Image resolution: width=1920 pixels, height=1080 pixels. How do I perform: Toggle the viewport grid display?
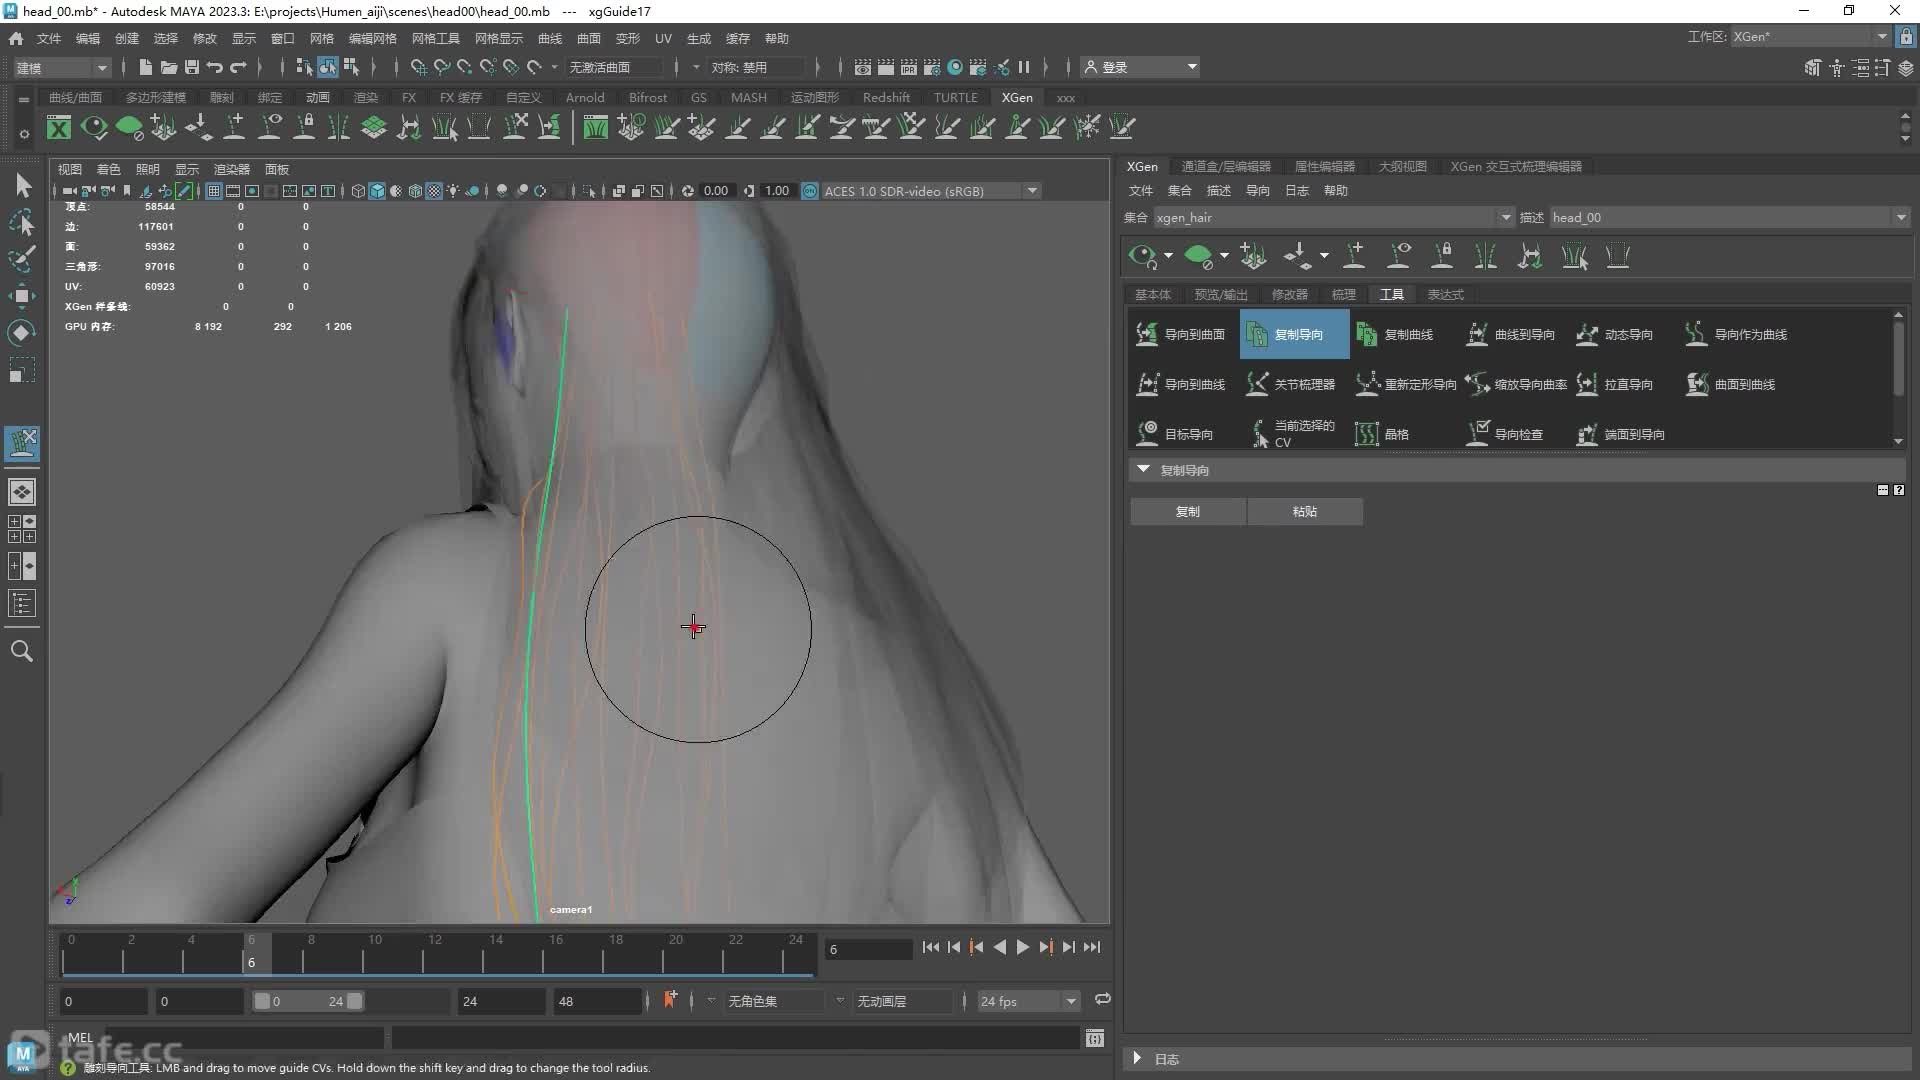(x=214, y=191)
